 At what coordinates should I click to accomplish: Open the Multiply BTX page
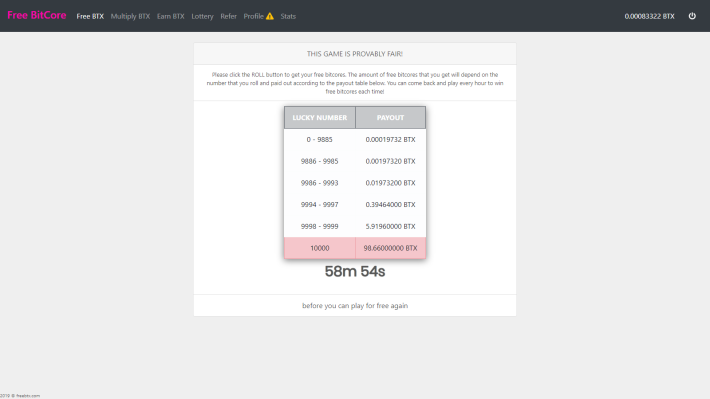click(130, 16)
